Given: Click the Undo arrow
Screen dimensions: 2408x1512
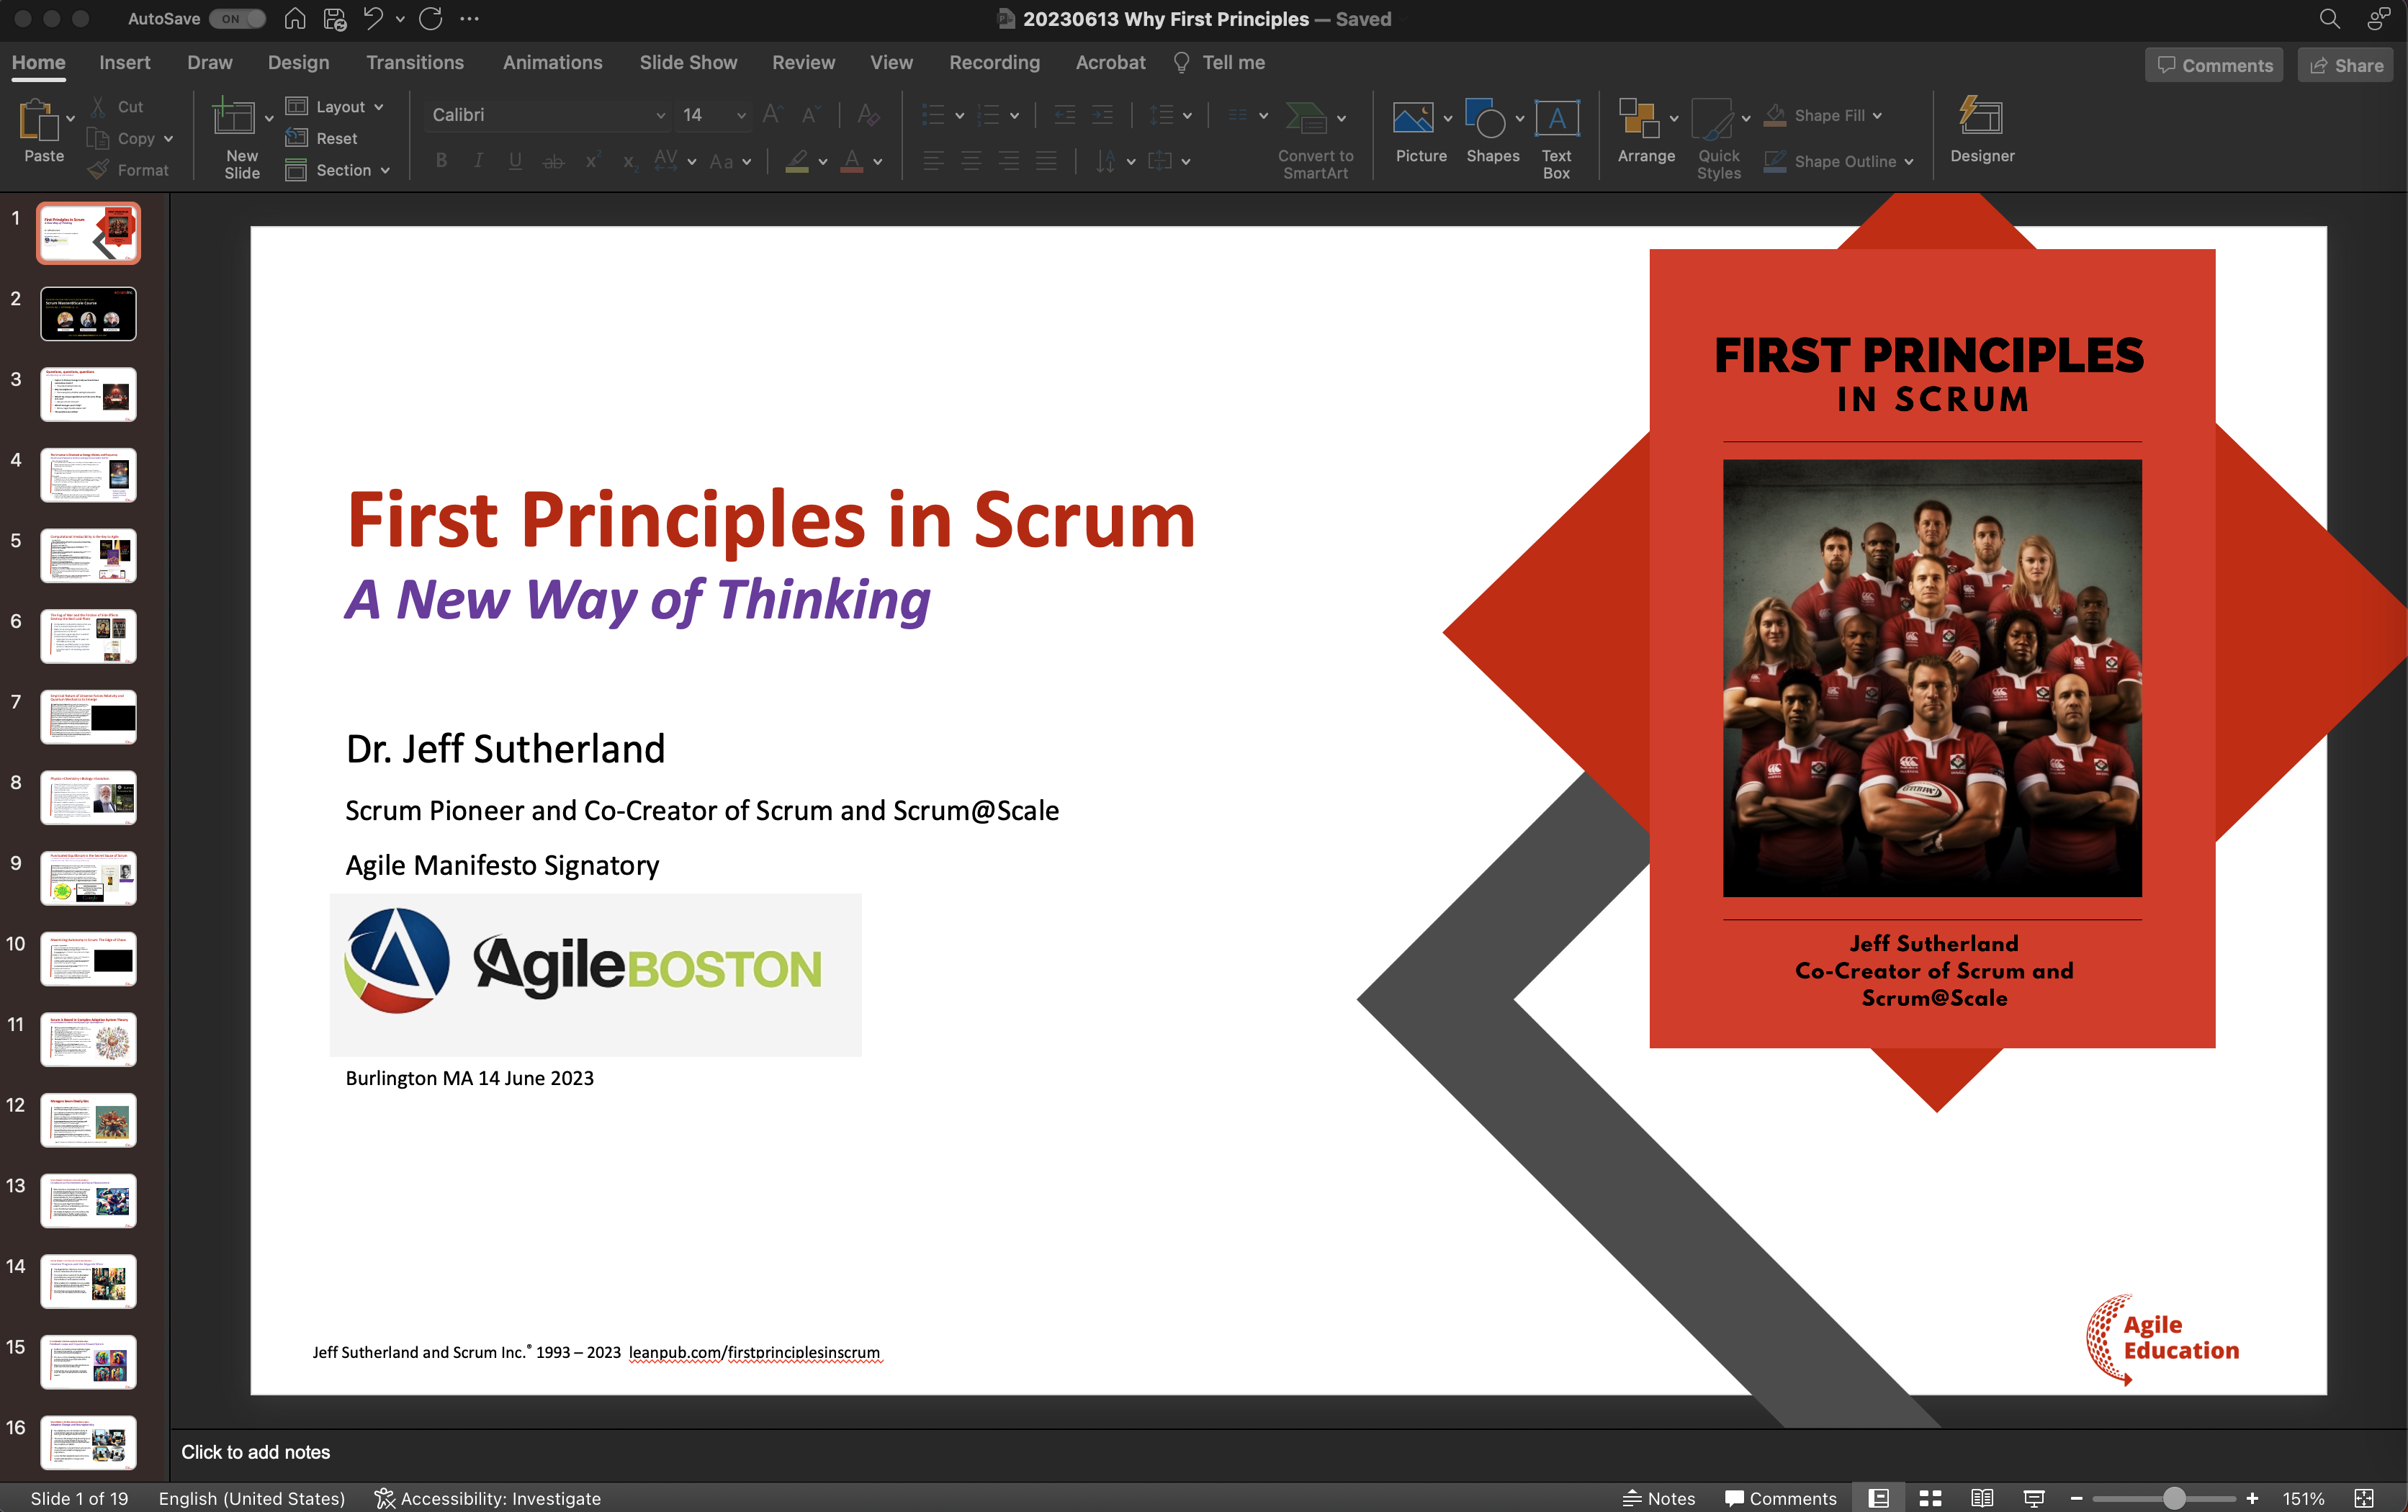Looking at the screenshot, I should 373,18.
